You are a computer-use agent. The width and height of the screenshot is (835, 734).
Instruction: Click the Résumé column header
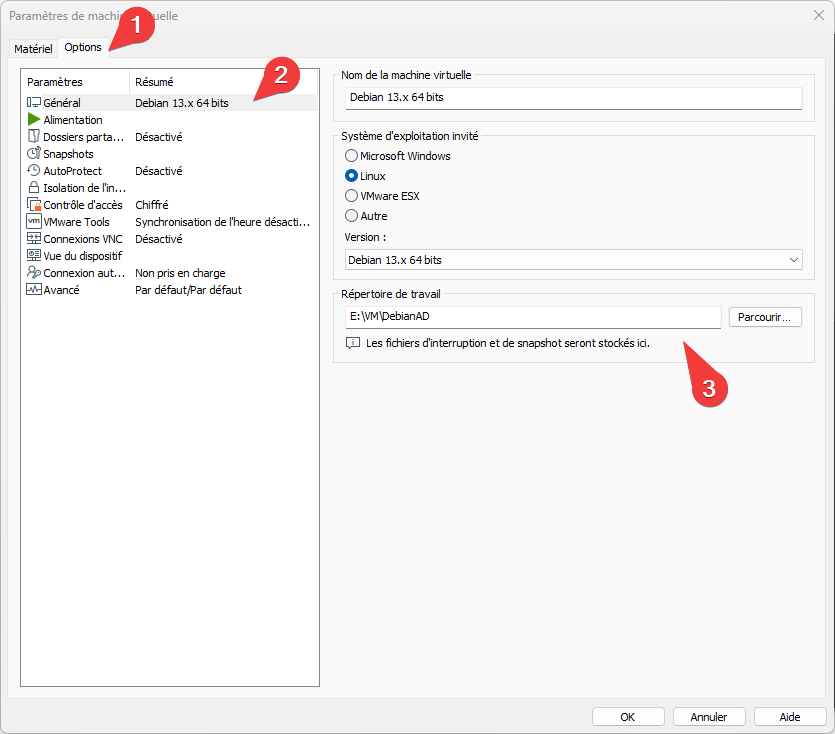(224, 82)
